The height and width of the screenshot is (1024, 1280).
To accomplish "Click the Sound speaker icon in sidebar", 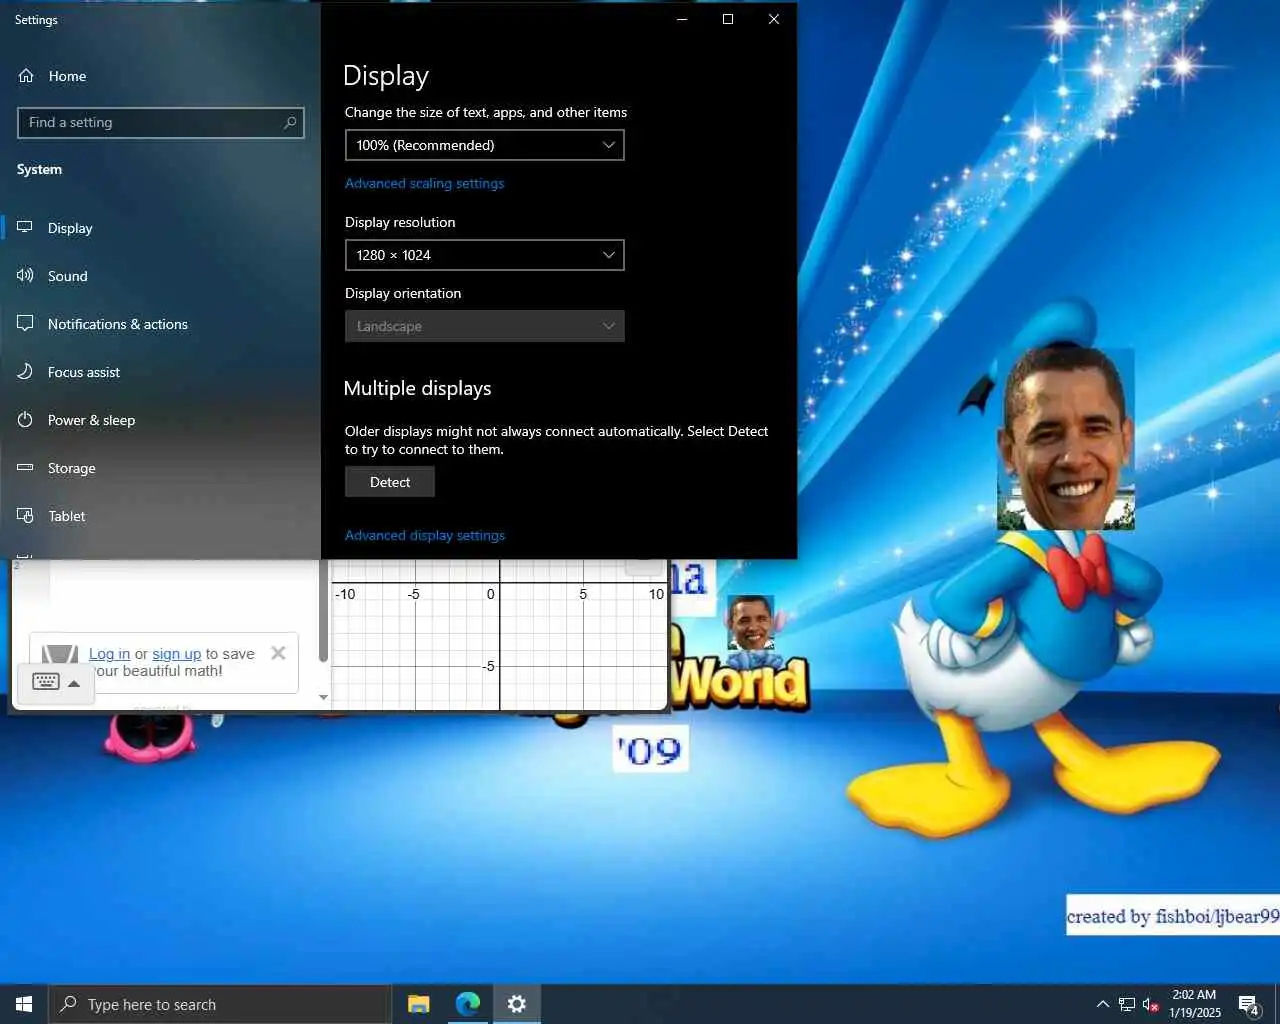I will point(25,275).
